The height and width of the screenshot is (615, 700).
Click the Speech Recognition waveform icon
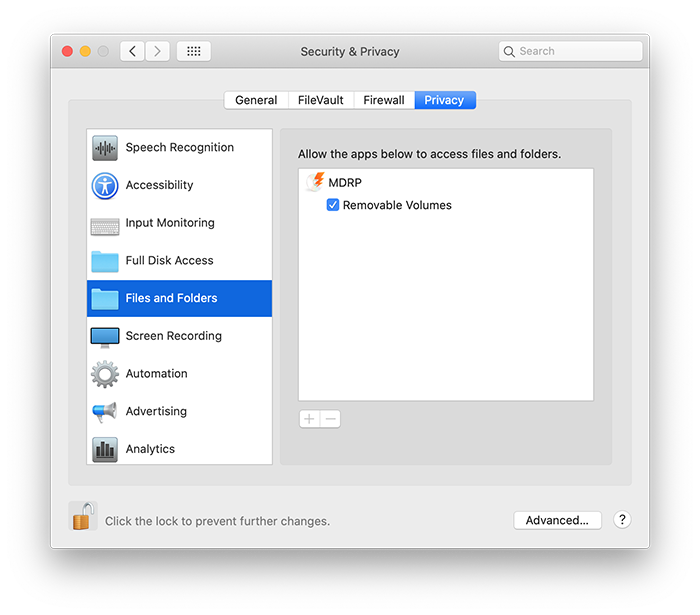[105, 148]
